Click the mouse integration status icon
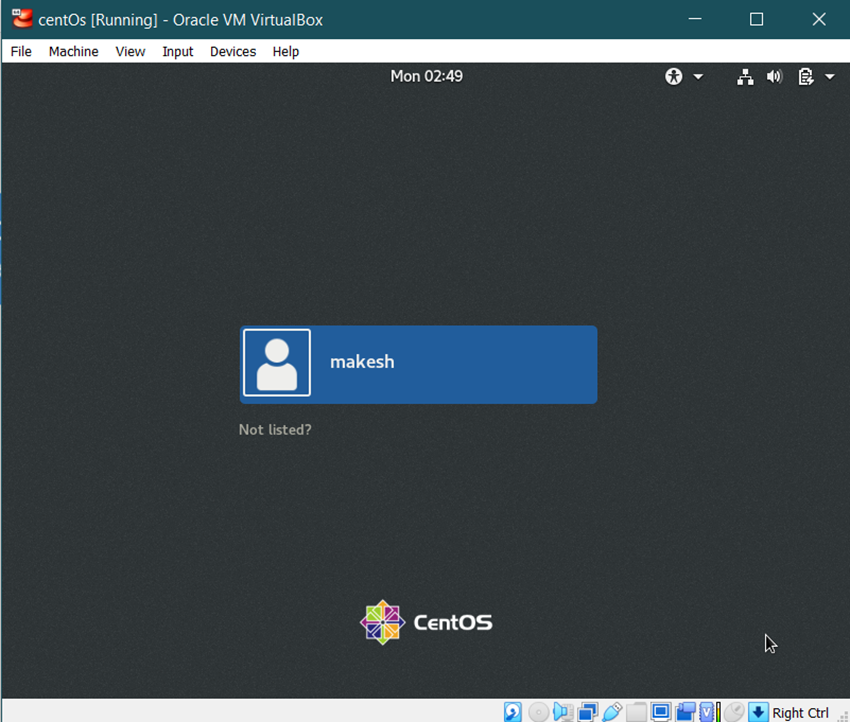 [x=734, y=712]
